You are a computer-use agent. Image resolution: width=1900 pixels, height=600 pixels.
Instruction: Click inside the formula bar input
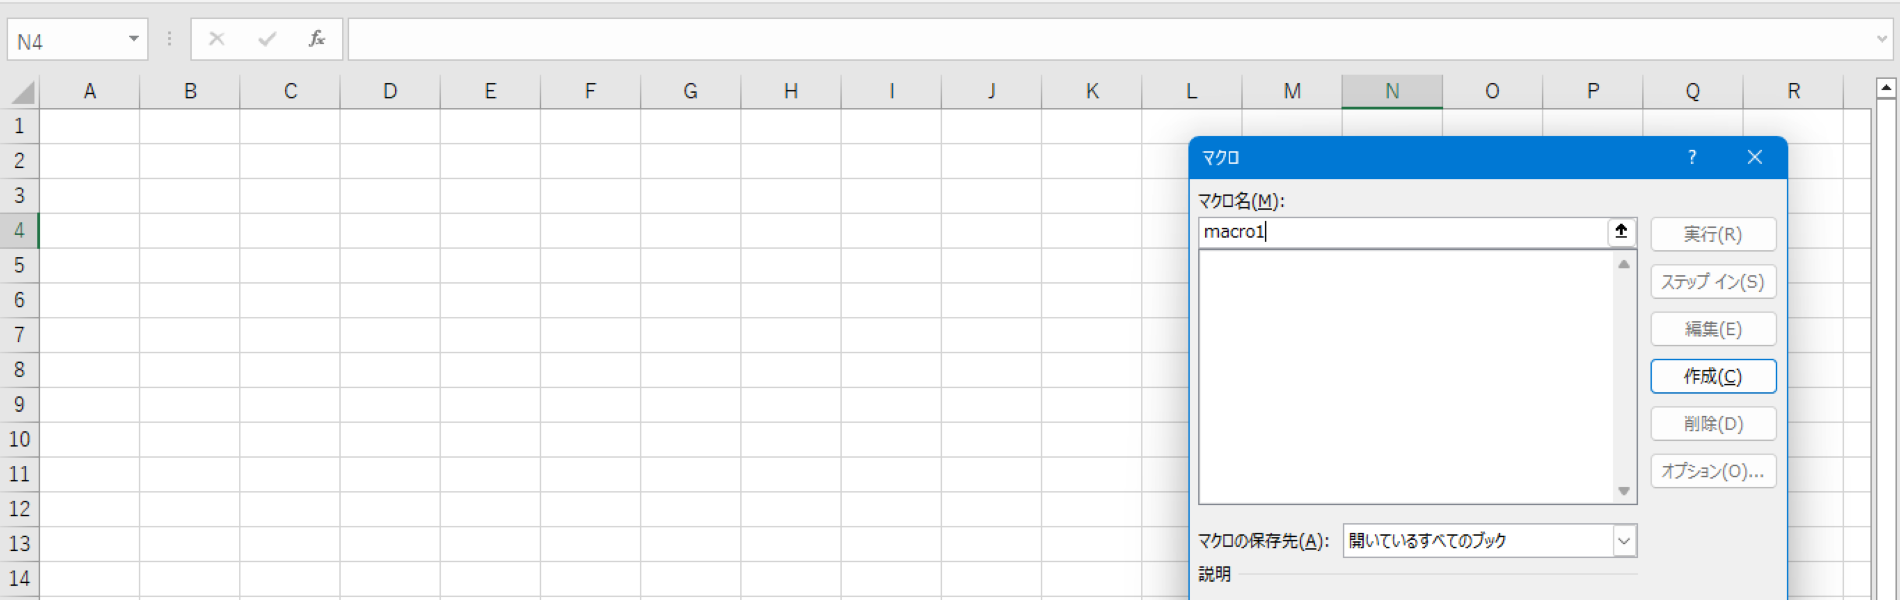point(1100,40)
